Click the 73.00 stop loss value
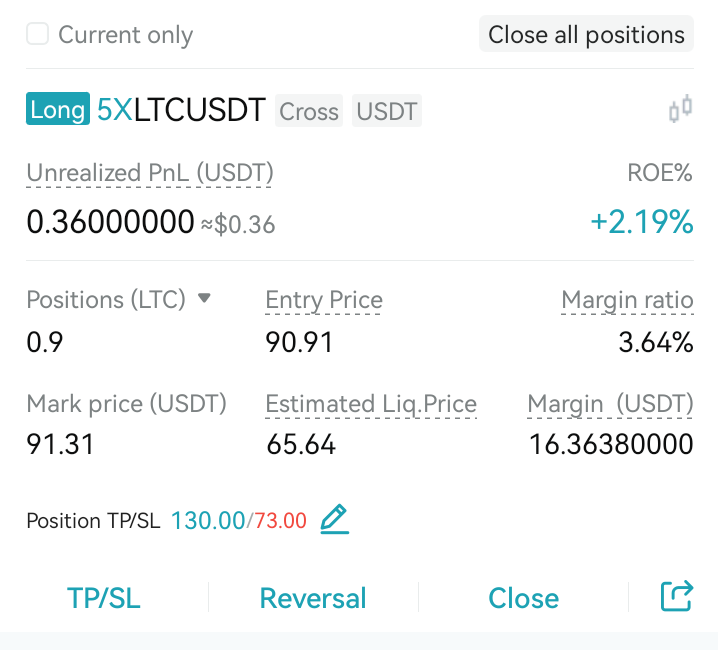Screen dimensions: 718x658 pos(280,521)
